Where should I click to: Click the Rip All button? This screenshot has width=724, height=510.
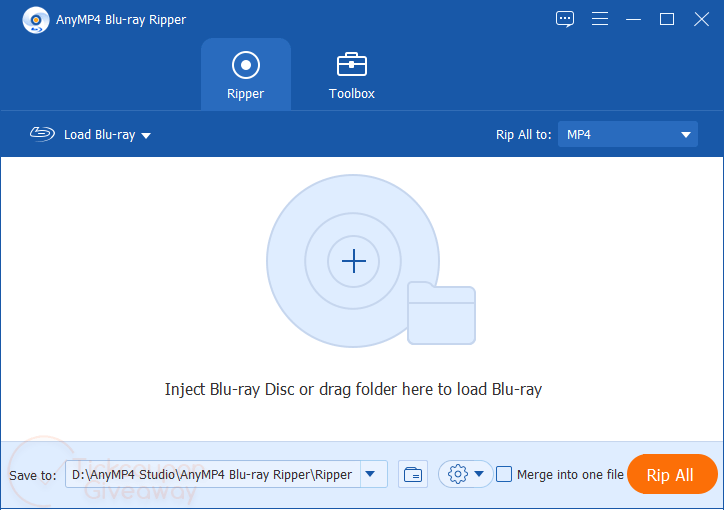(x=672, y=474)
